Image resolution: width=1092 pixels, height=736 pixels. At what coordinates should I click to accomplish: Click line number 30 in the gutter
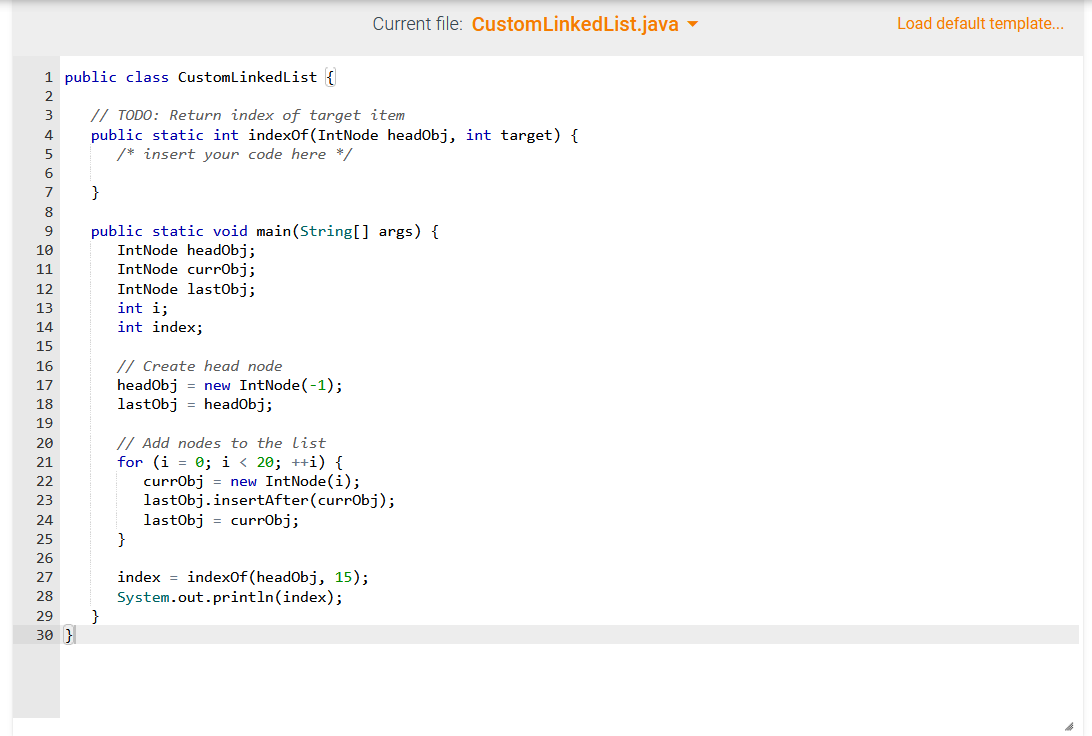click(44, 634)
